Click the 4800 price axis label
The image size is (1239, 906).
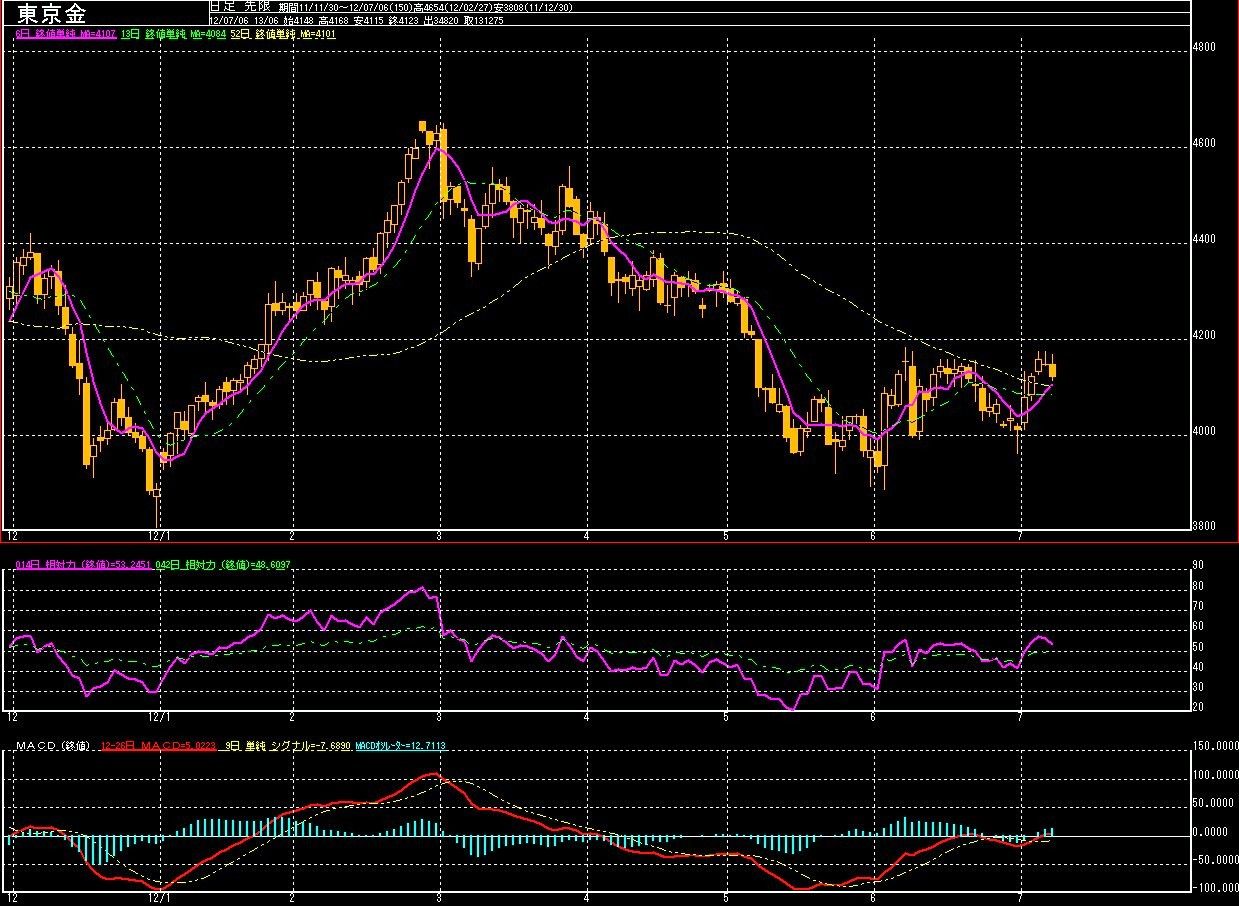(1203, 48)
